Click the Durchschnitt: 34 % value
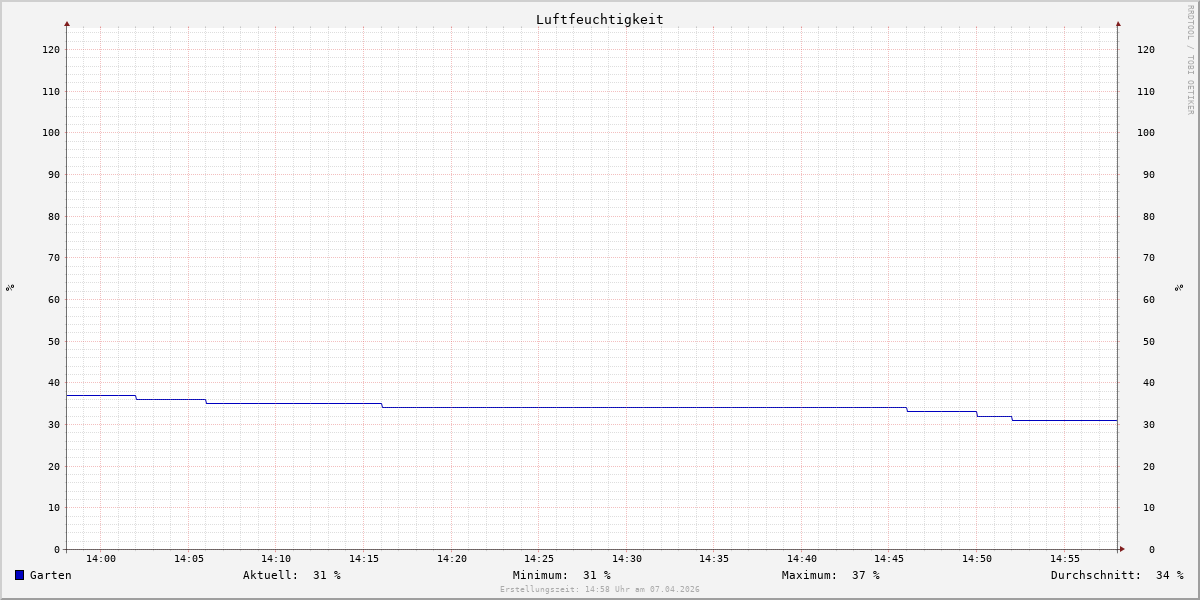The image size is (1200, 600). click(1117, 575)
